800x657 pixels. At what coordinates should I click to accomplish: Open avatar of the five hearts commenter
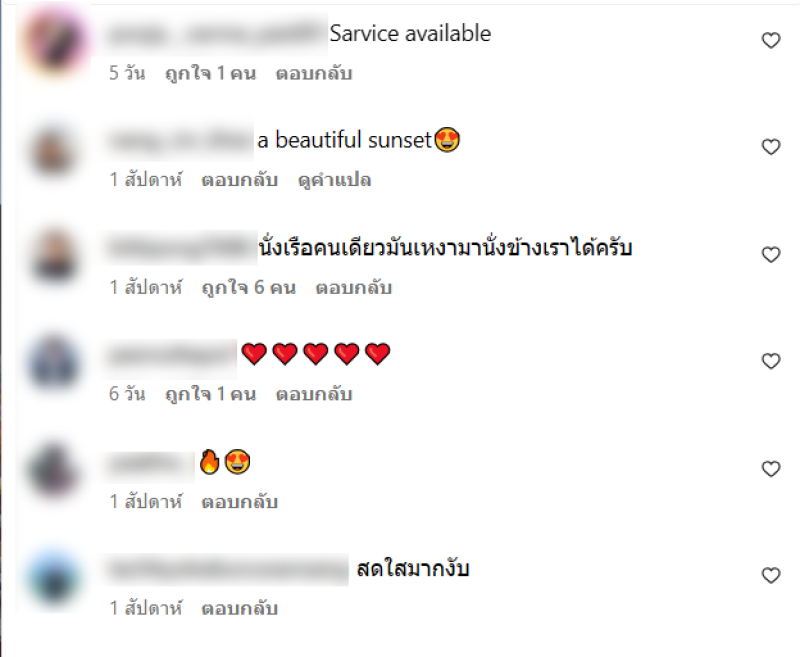pos(55,363)
